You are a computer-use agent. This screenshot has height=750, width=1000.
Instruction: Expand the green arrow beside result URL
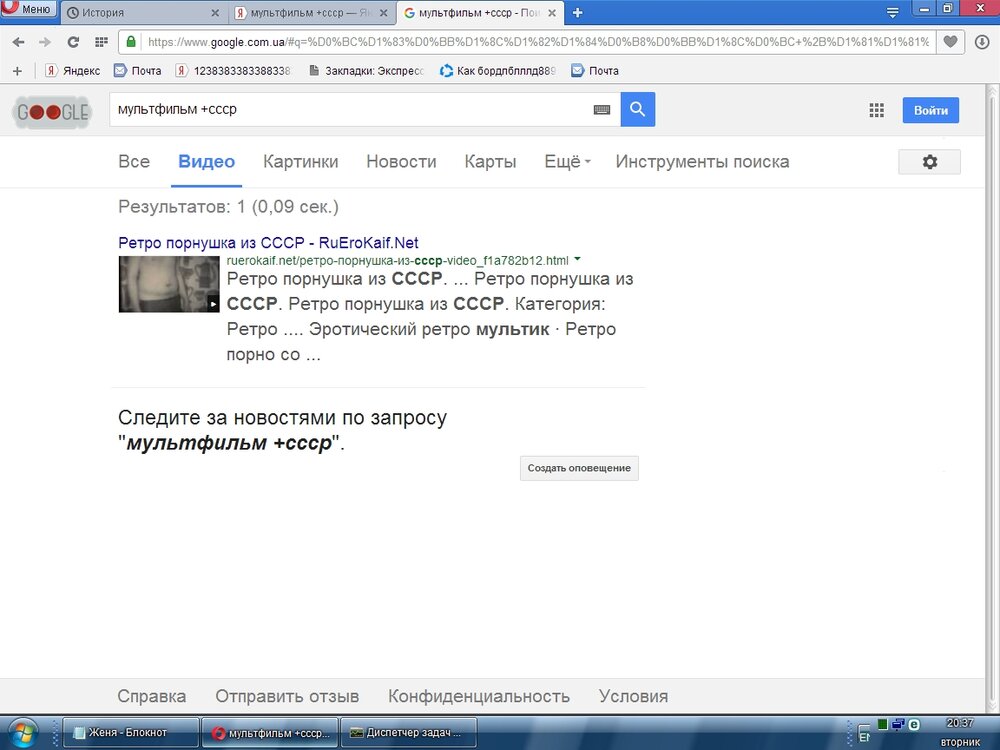[x=577, y=260]
